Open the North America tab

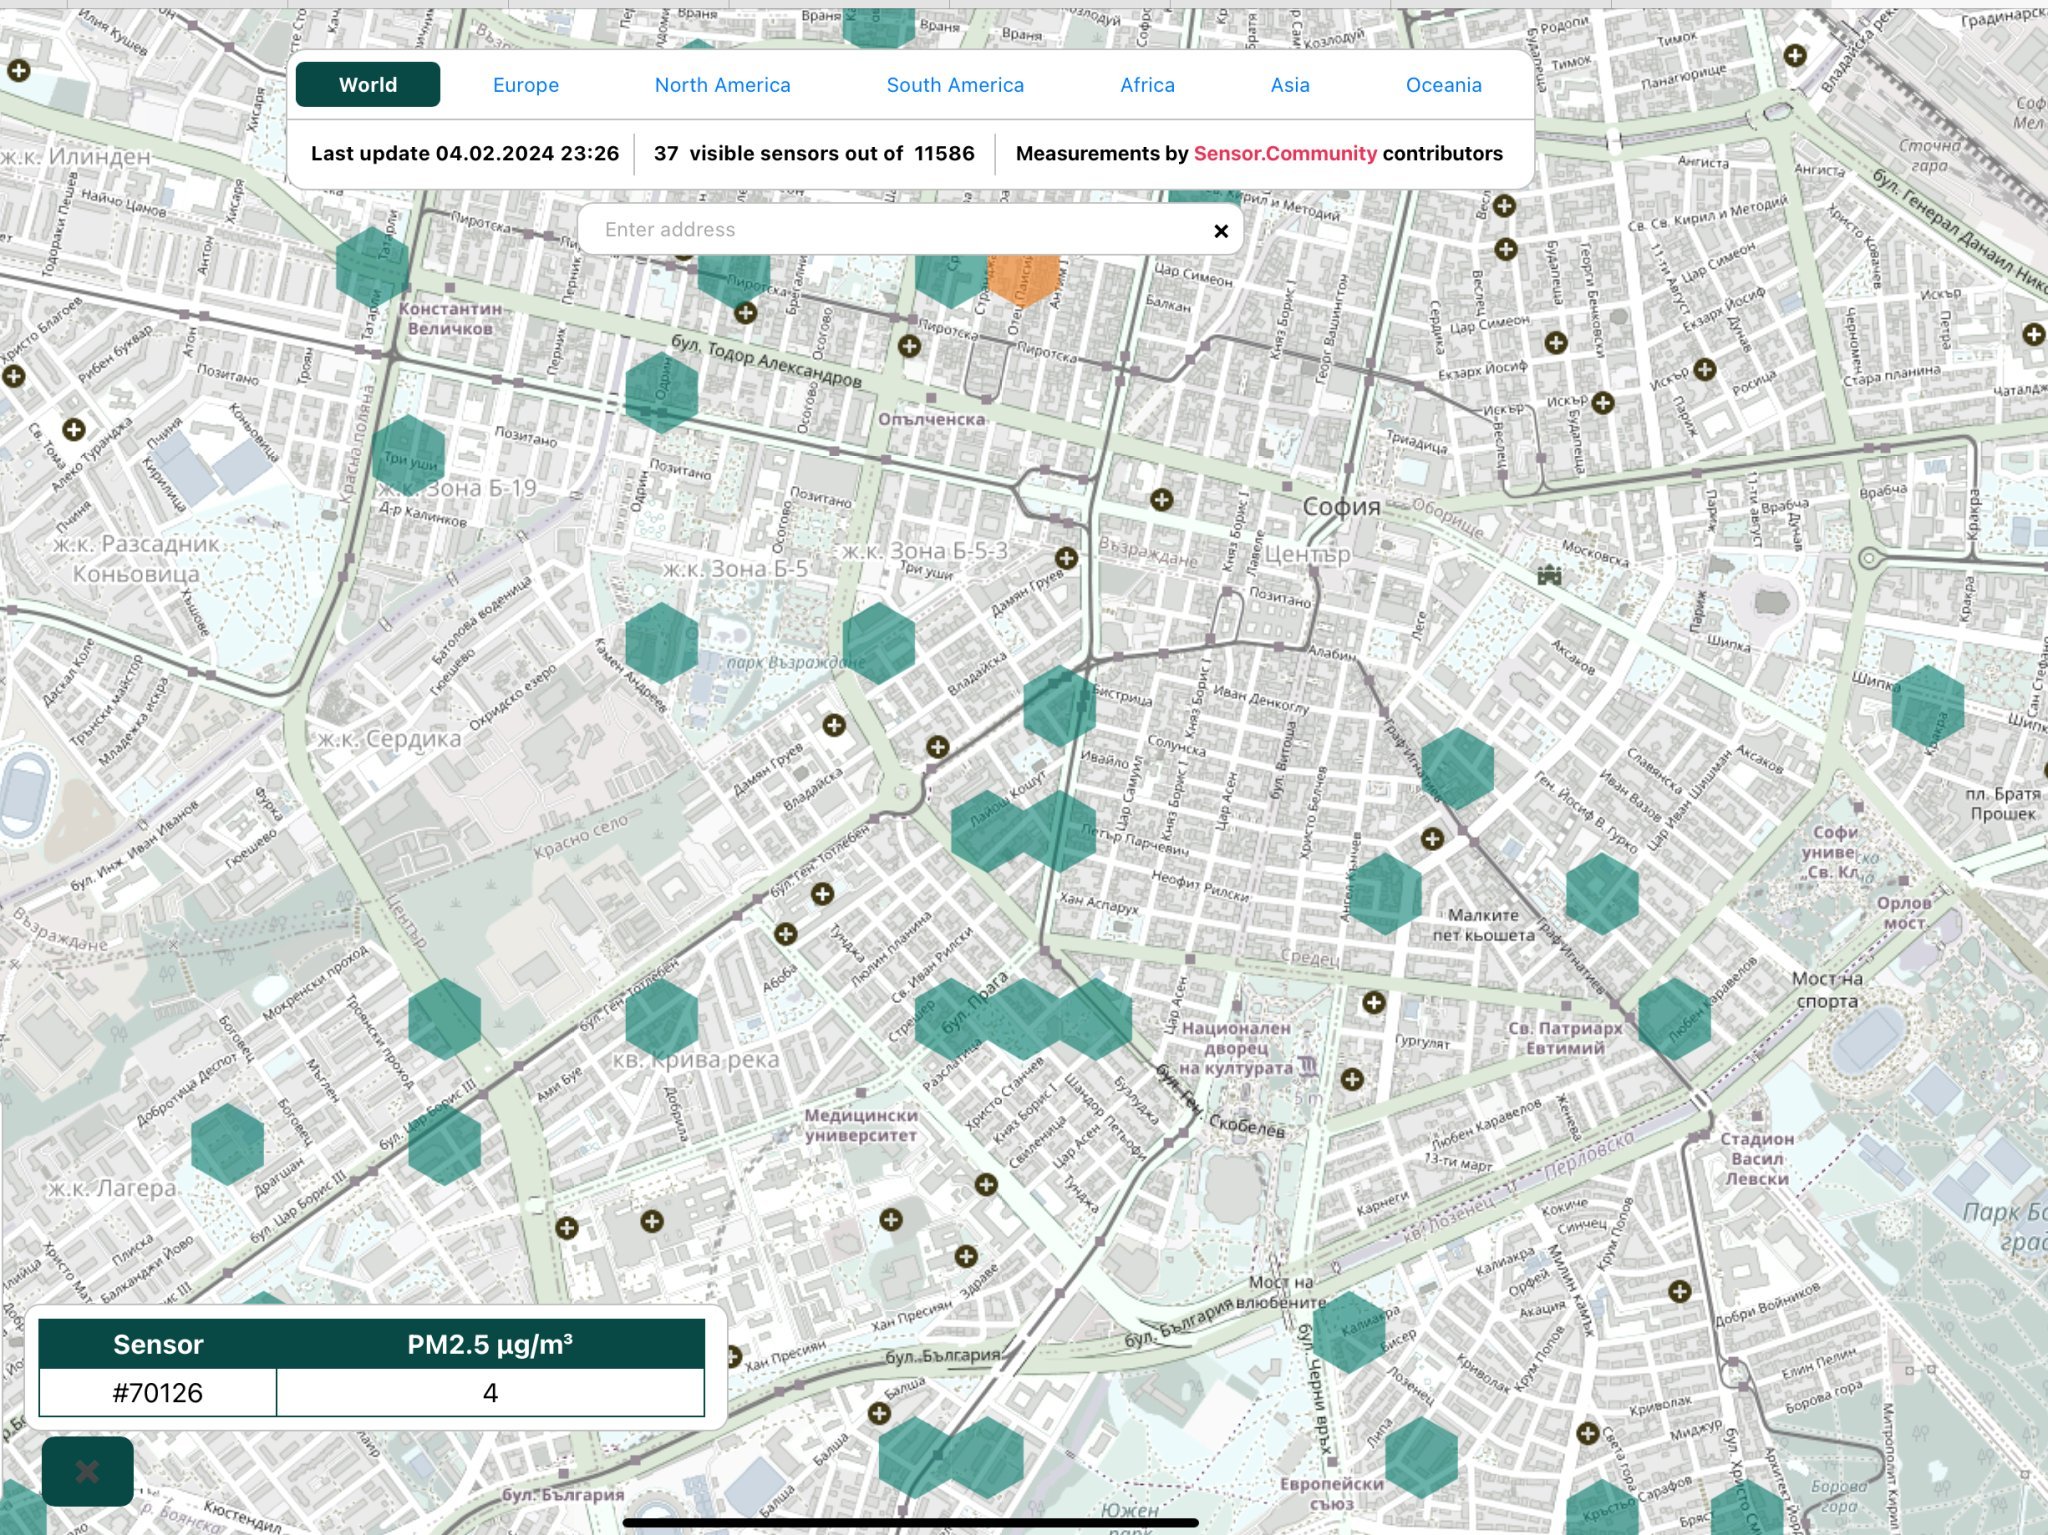click(722, 85)
